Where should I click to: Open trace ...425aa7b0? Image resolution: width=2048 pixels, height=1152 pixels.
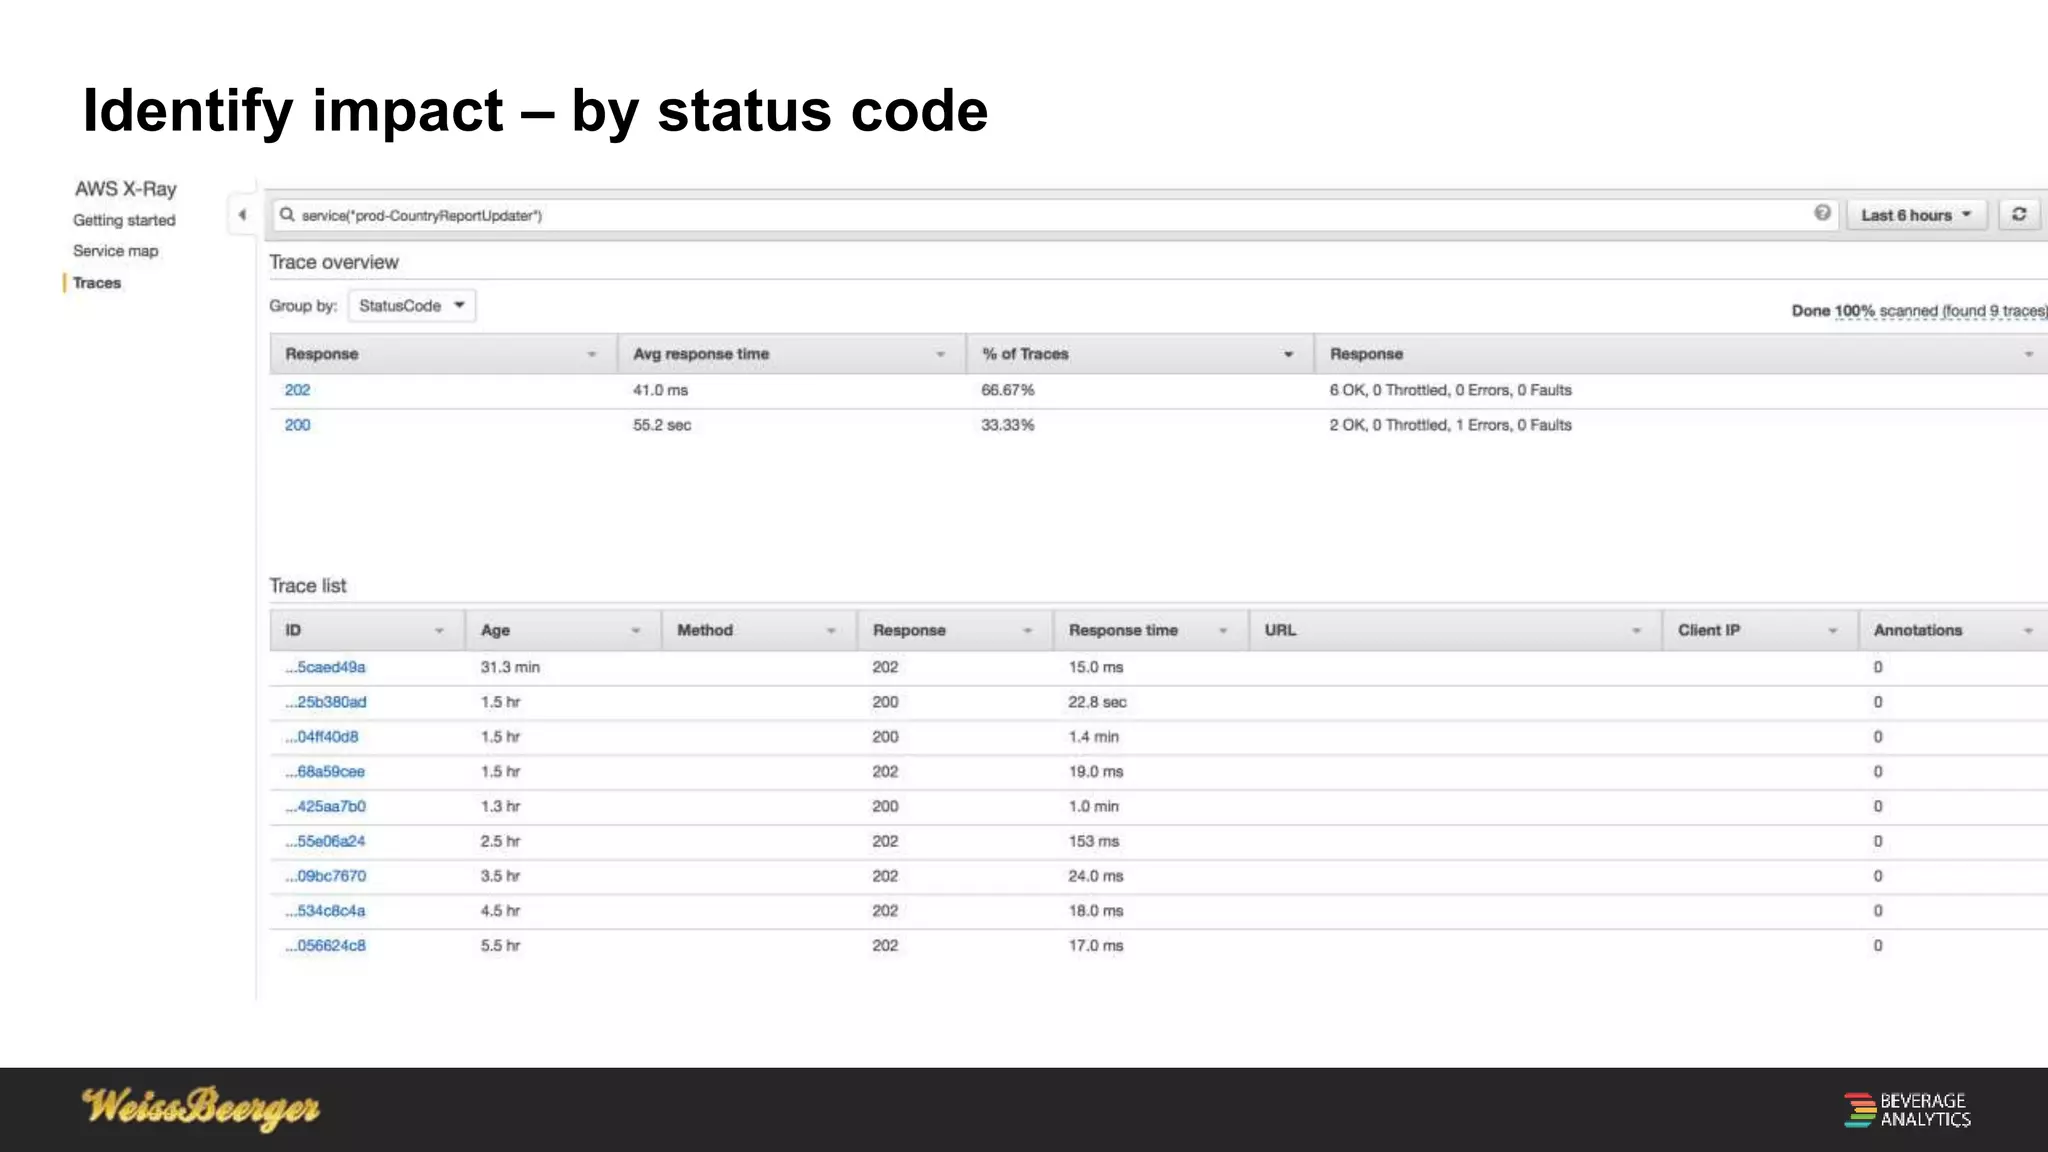point(326,806)
